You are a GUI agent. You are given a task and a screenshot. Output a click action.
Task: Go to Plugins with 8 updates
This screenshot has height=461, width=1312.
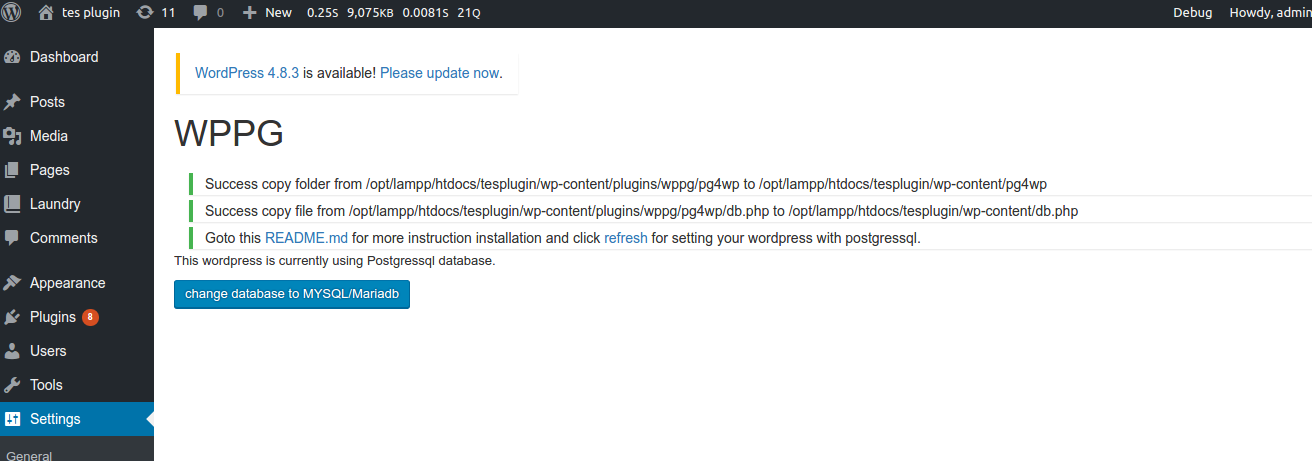pyautogui.click(x=53, y=317)
